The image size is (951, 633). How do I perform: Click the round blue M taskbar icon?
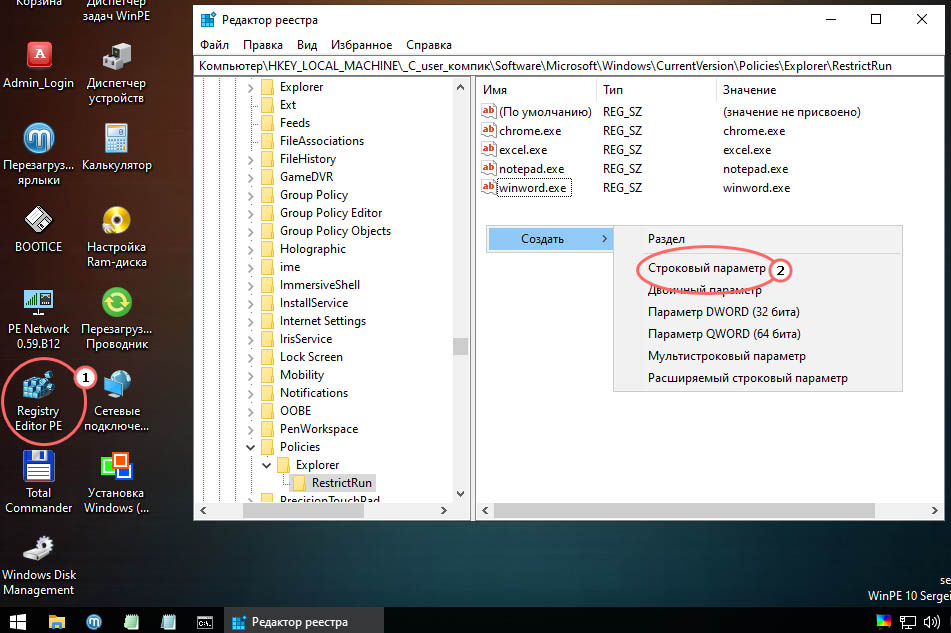pos(94,622)
